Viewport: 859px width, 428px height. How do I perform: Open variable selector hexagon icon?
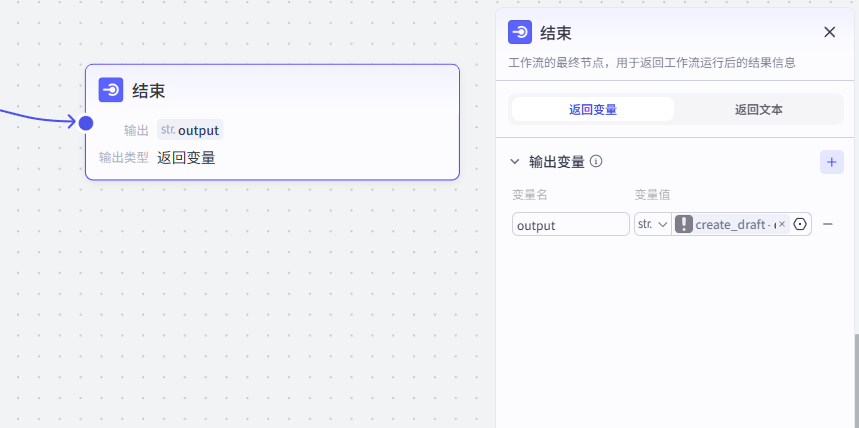coord(800,224)
